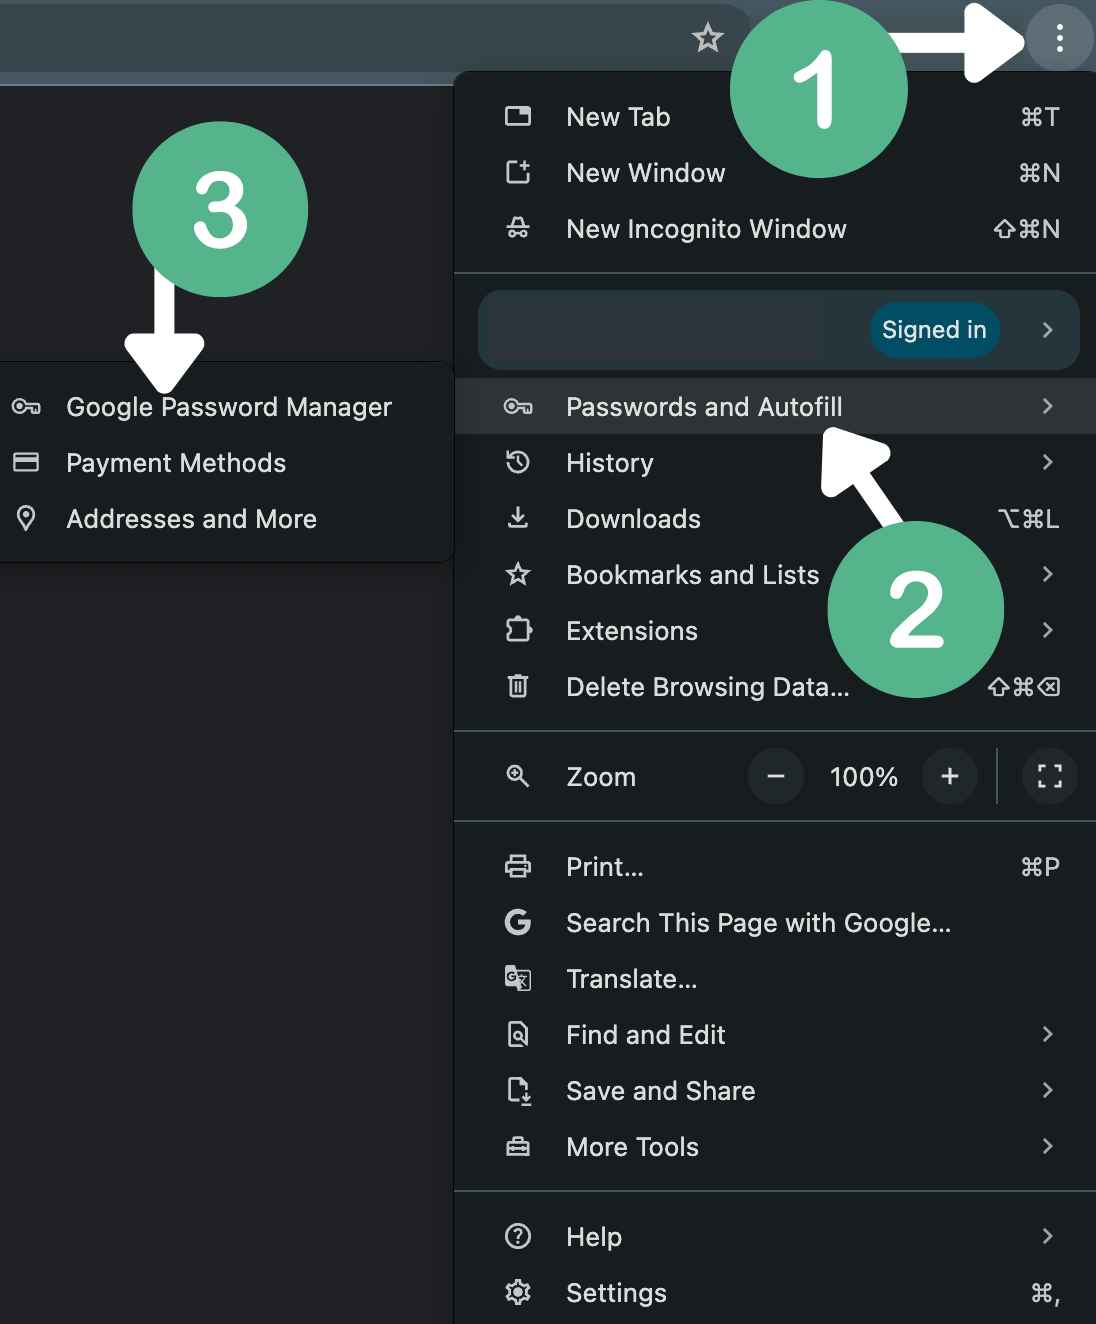Click the card icon beside Payment Methods
Screen dimensions: 1096x1324
coord(26,462)
